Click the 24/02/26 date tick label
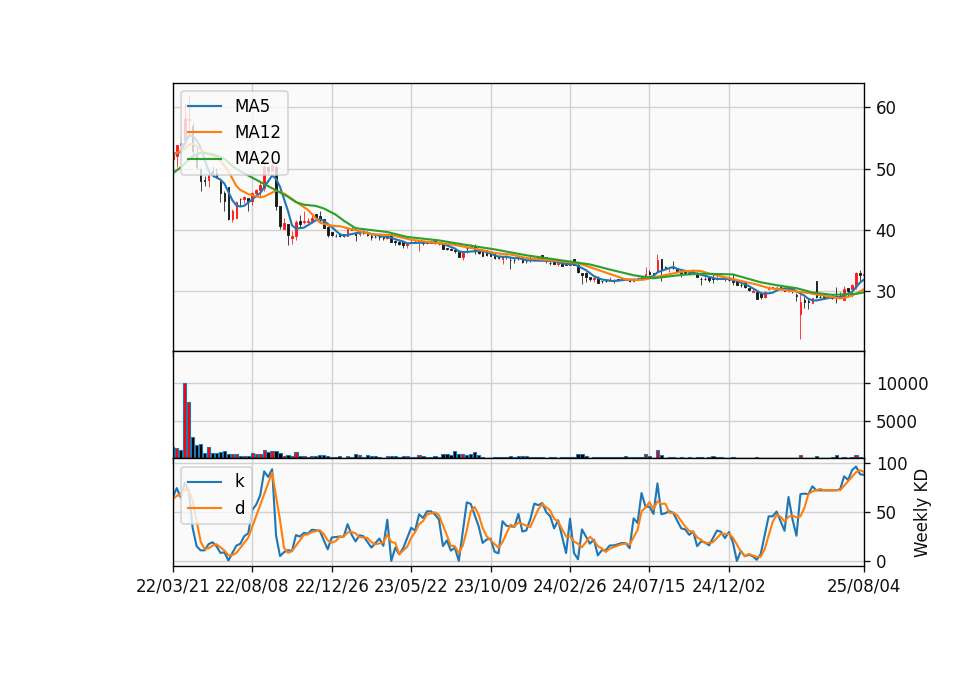 coord(569,586)
